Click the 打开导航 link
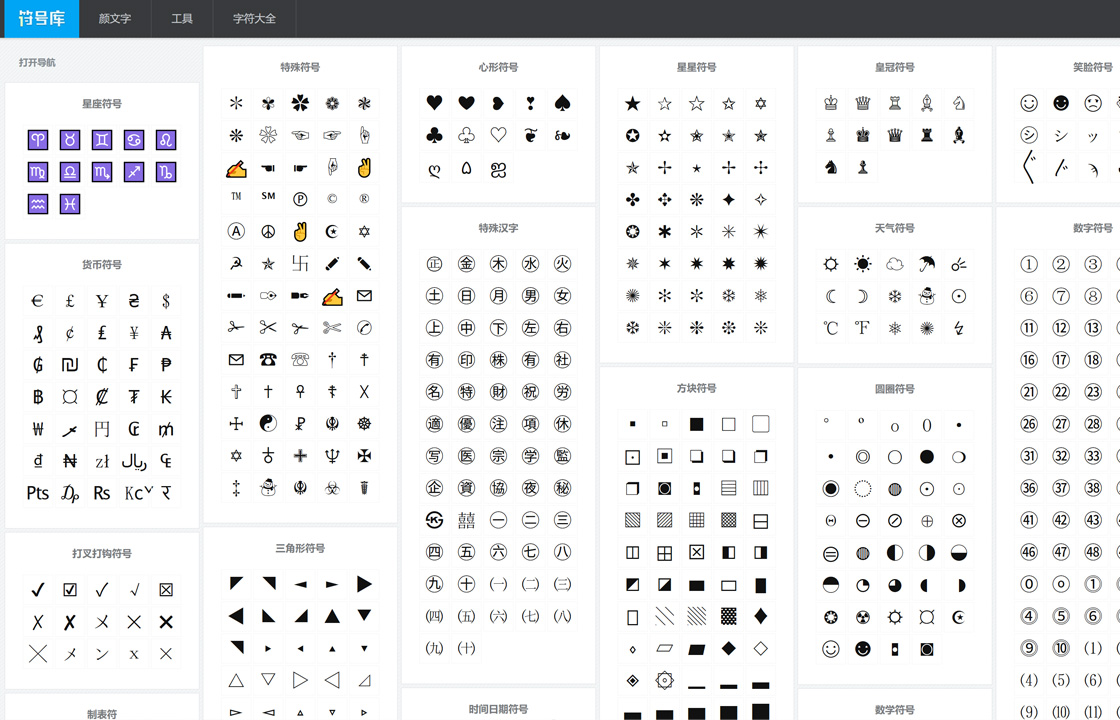Screen dimensions: 1120x720 point(37,63)
